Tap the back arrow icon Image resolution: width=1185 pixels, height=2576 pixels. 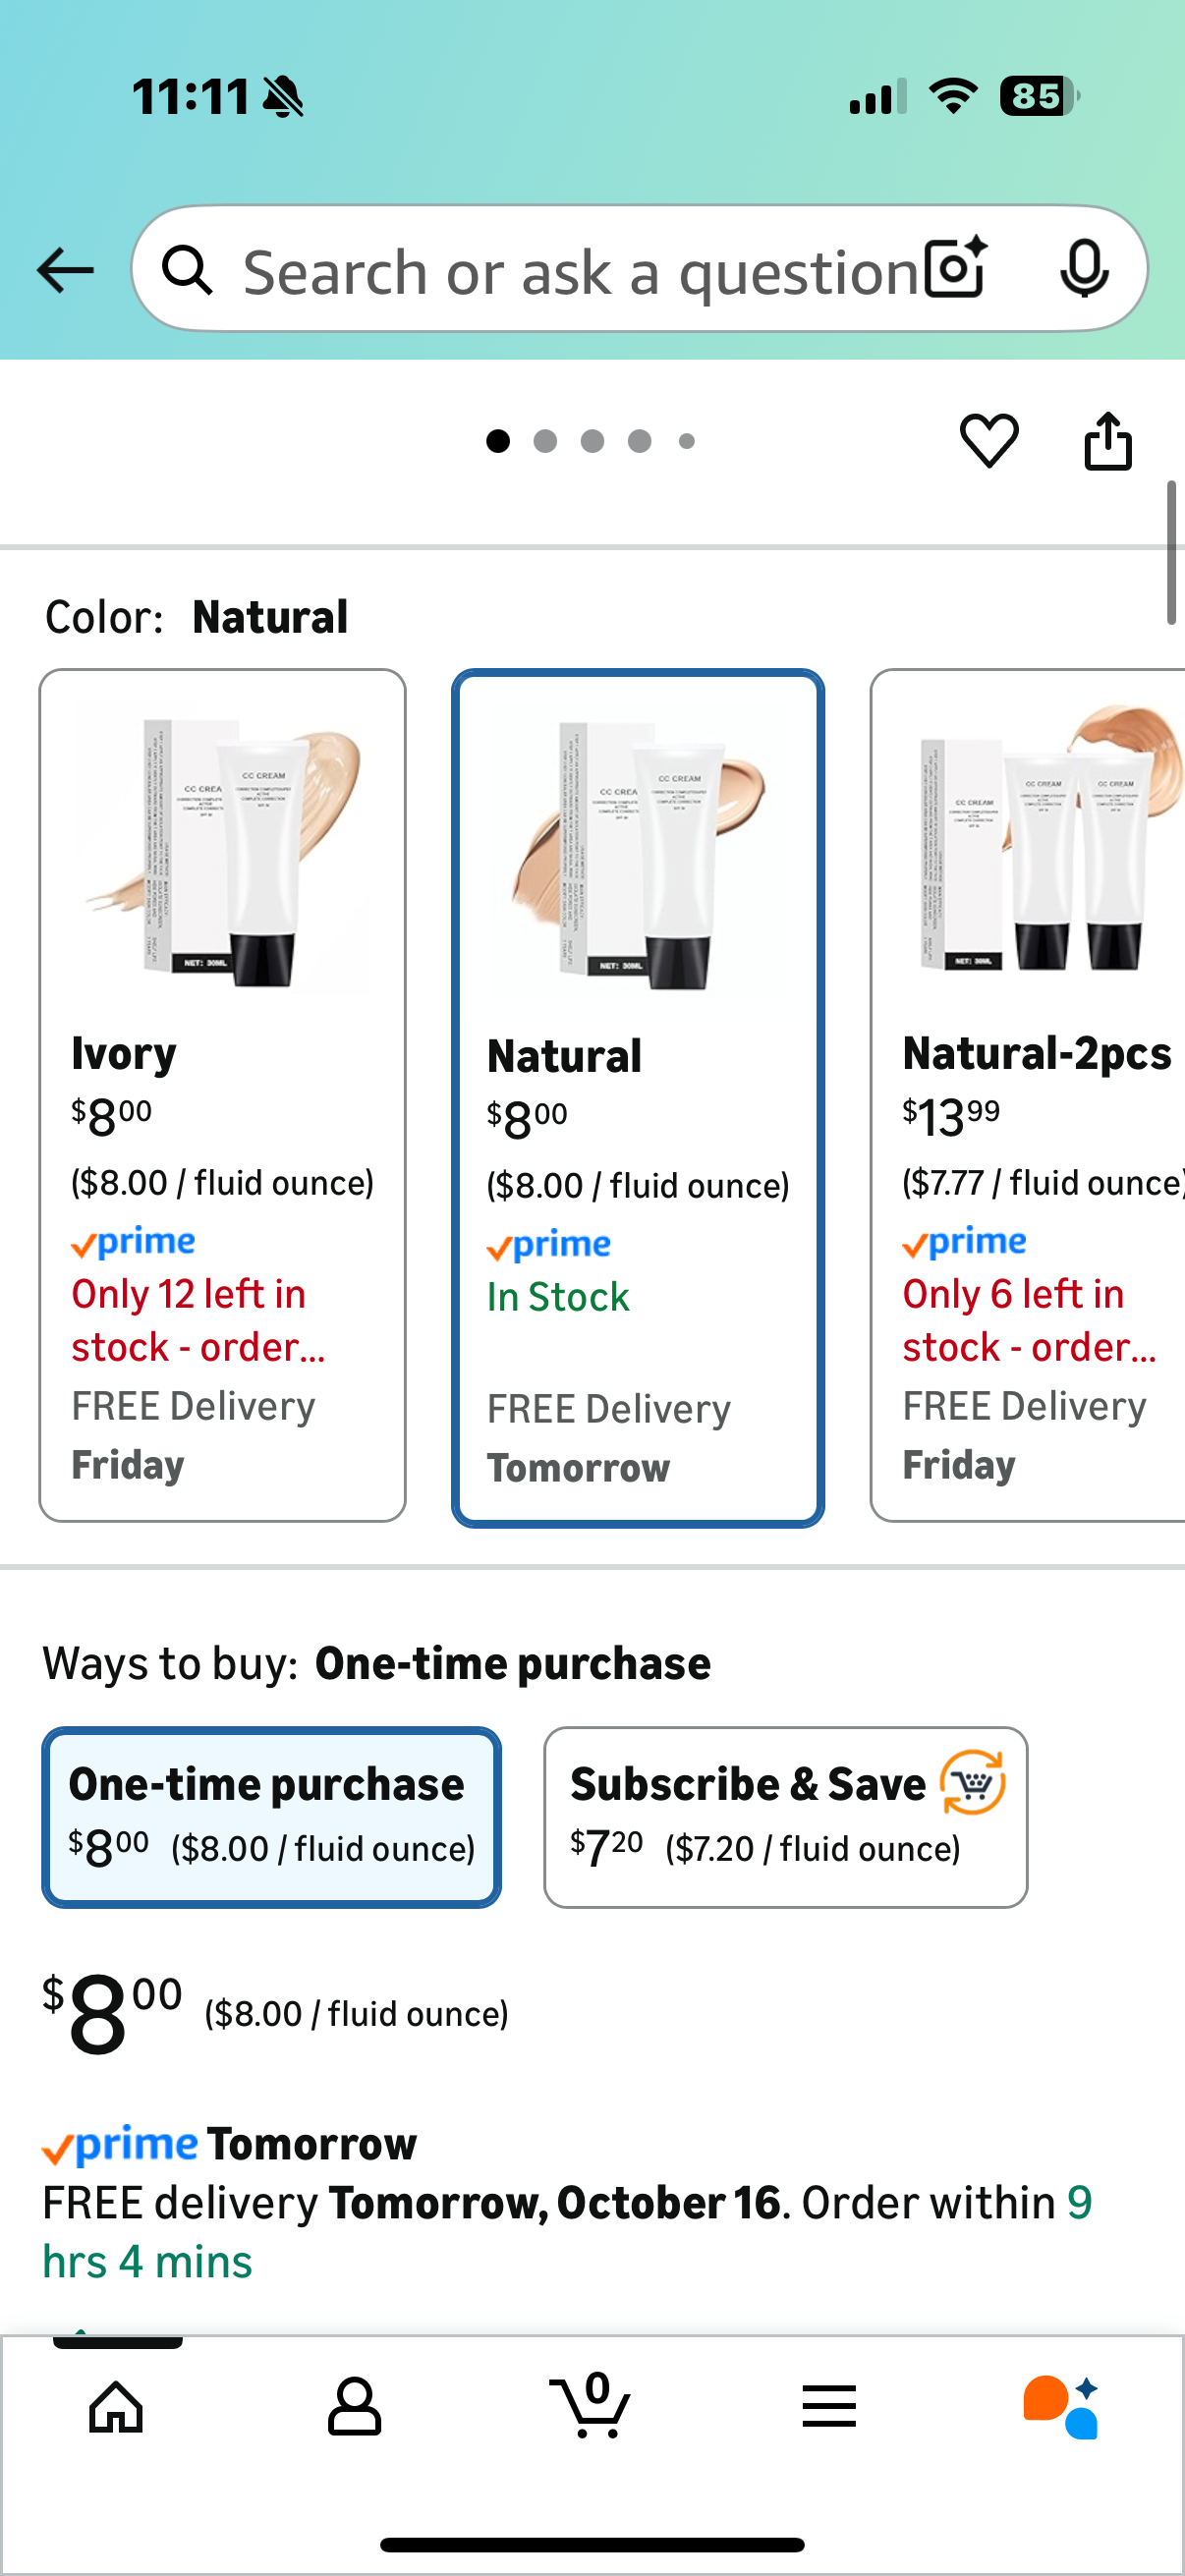(x=65, y=270)
